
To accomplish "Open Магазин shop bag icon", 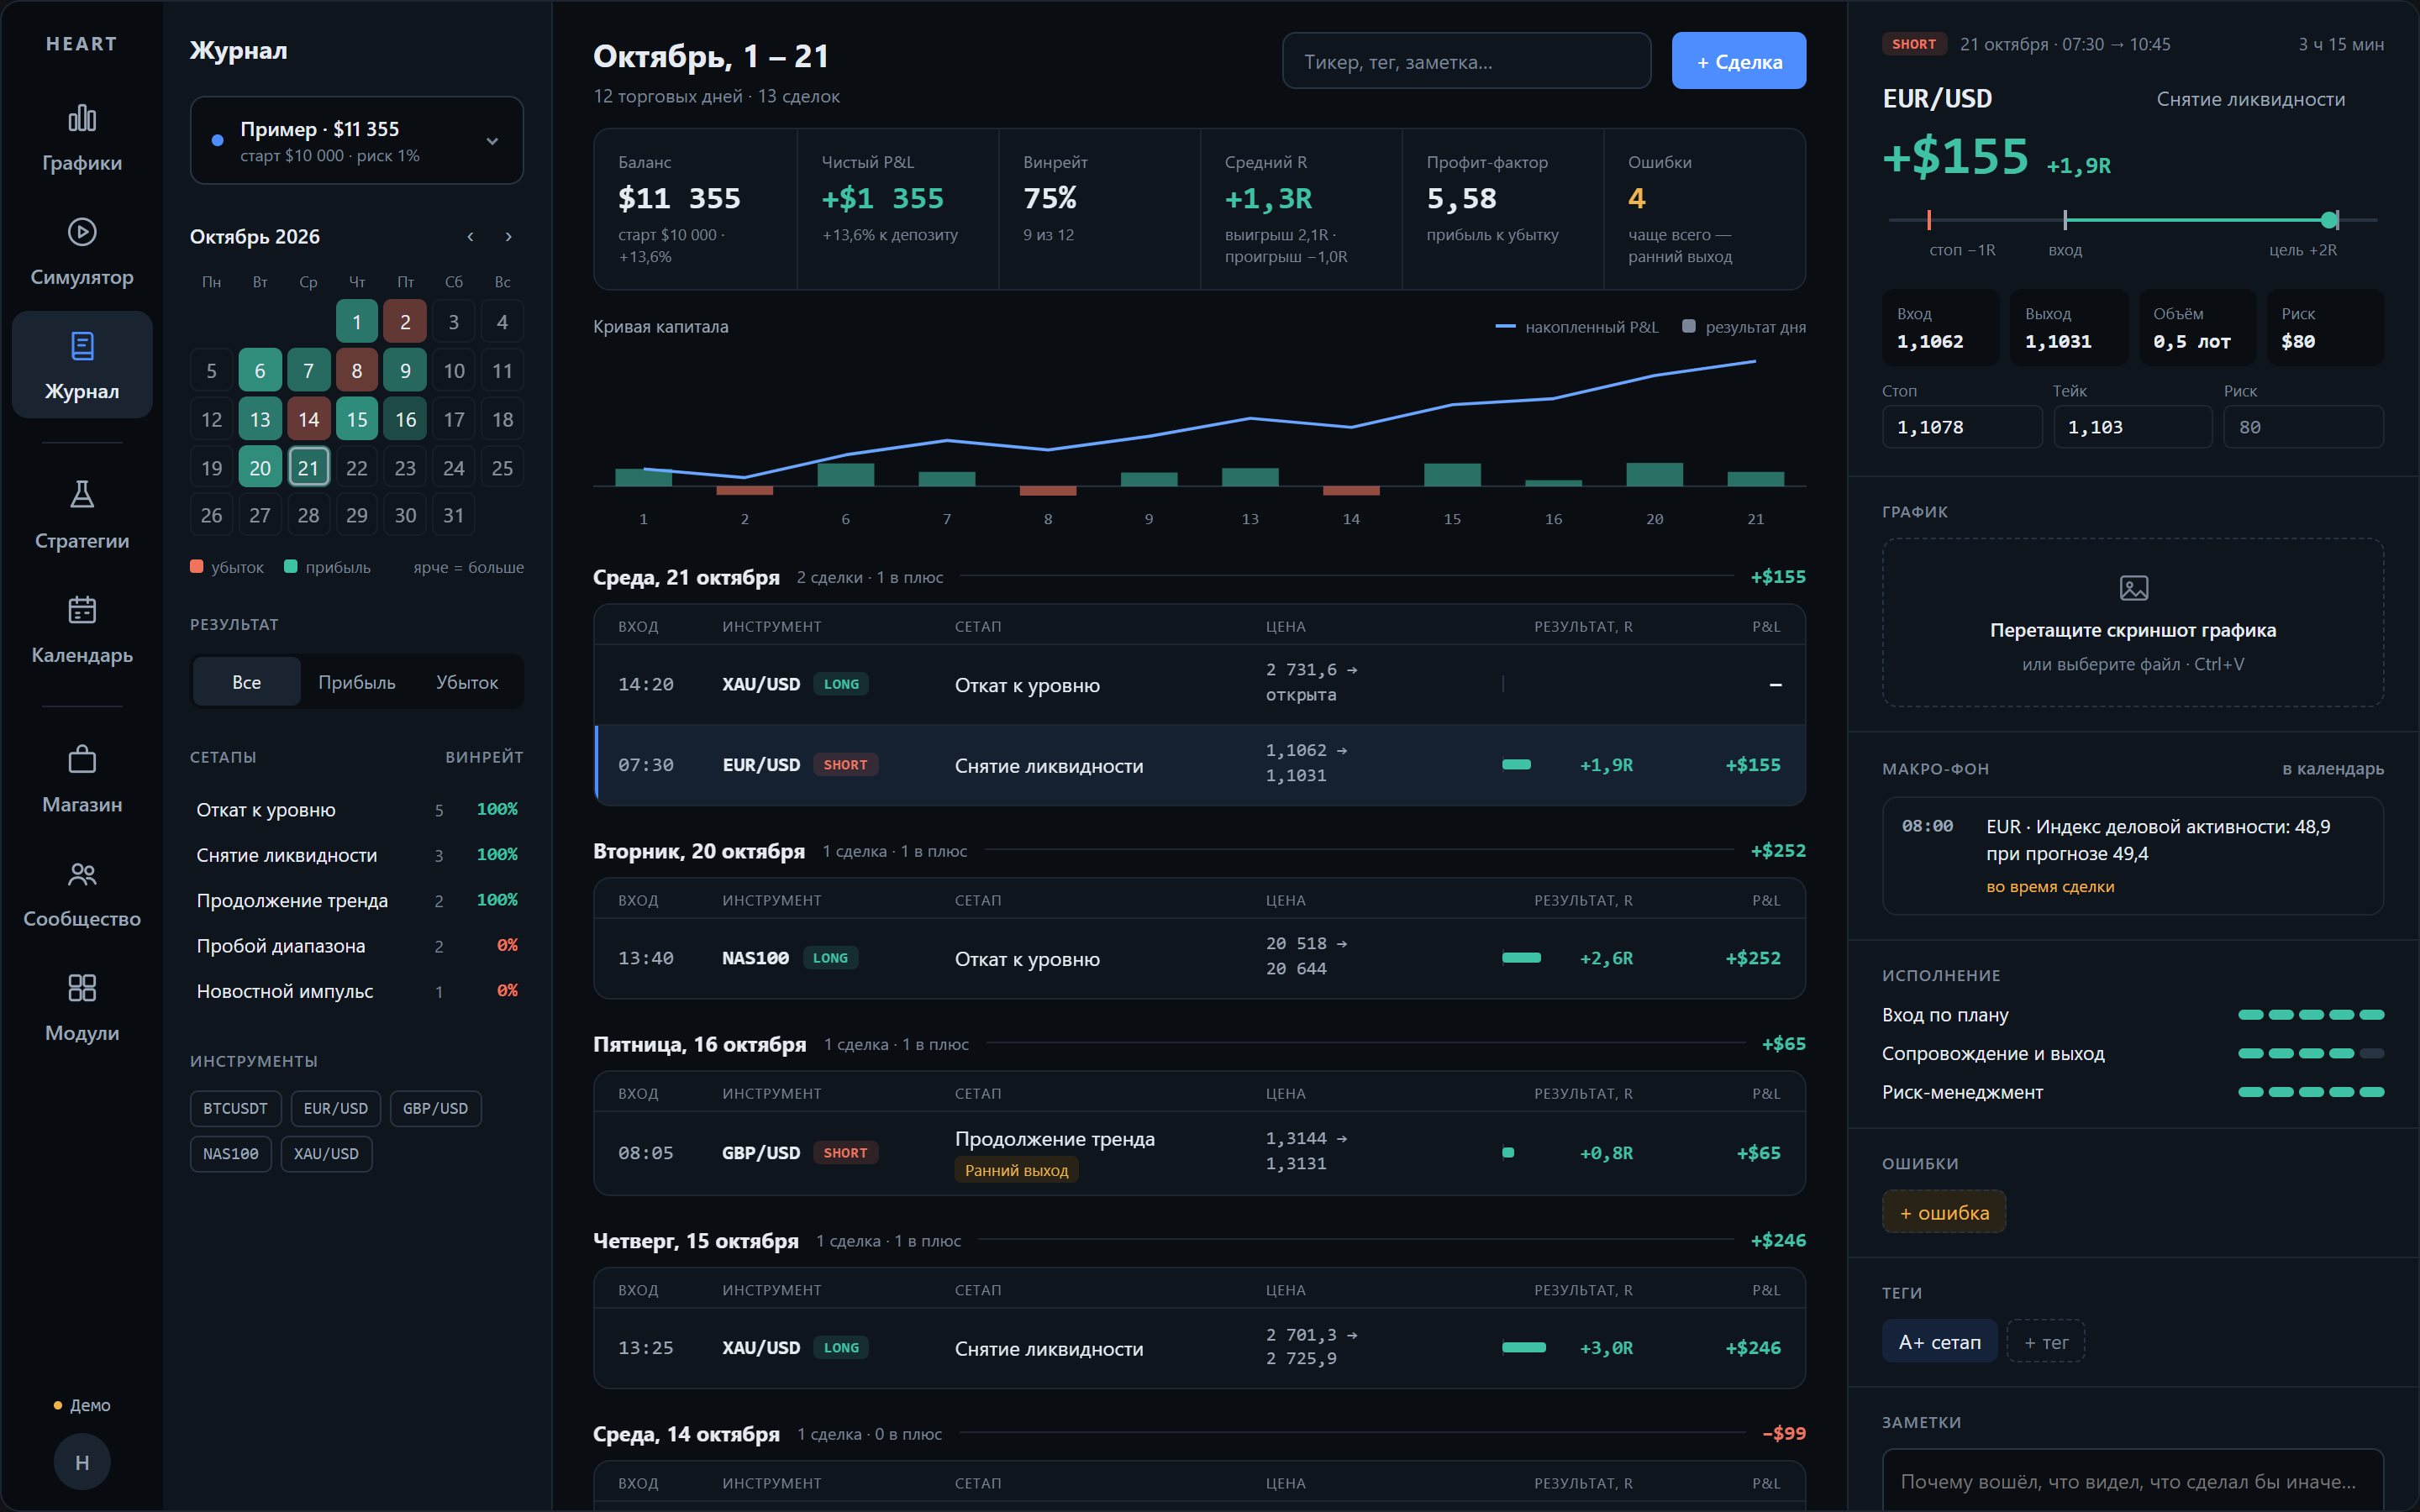I will pos(82,759).
